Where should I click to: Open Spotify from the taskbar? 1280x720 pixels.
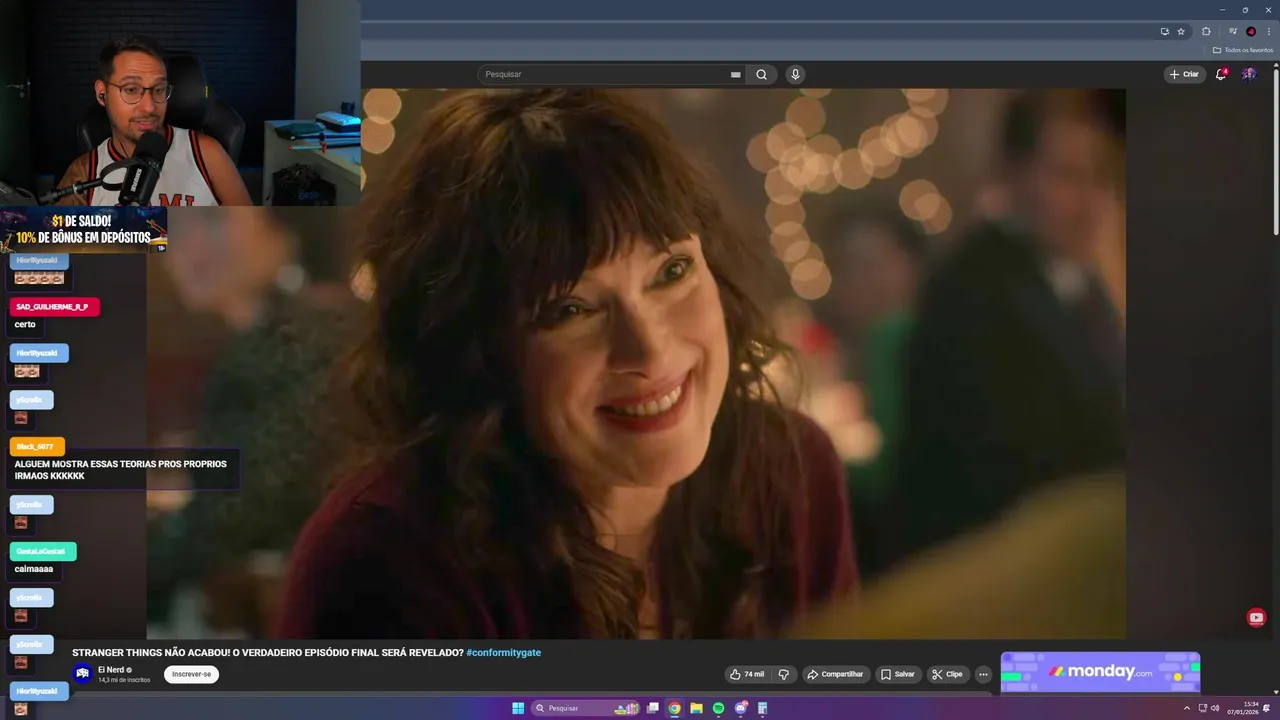coord(719,708)
